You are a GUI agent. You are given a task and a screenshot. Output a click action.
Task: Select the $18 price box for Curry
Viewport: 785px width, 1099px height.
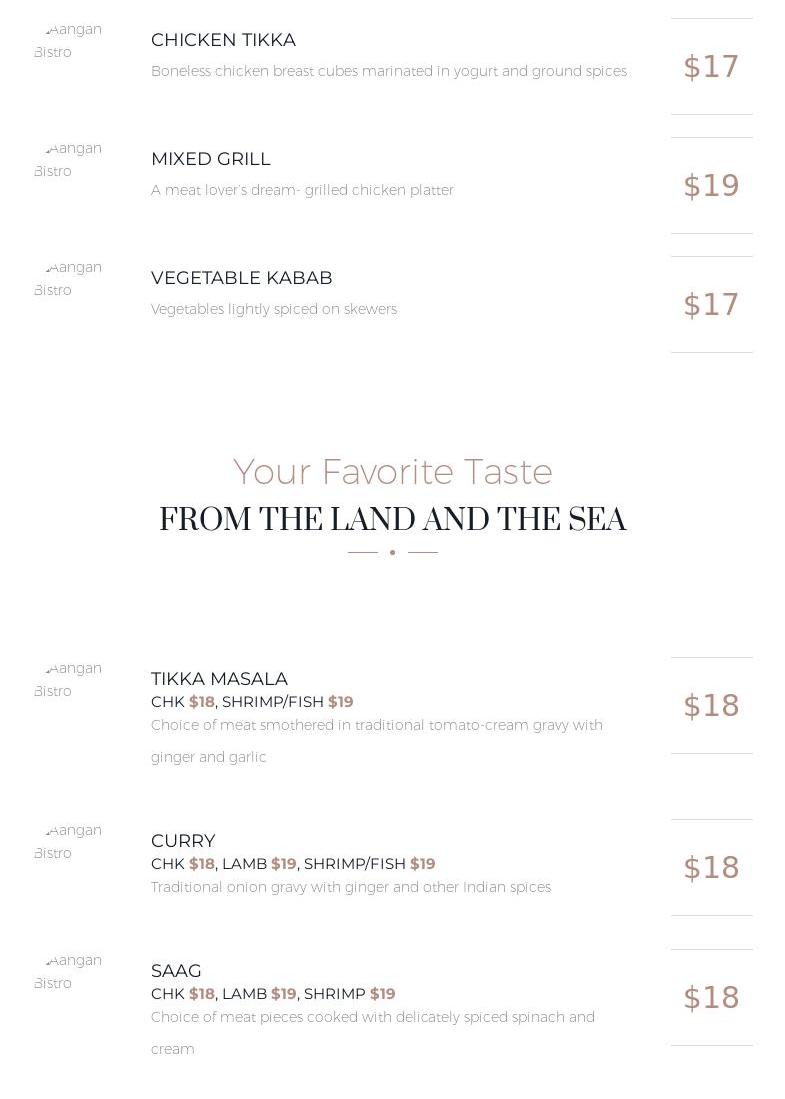(711, 868)
